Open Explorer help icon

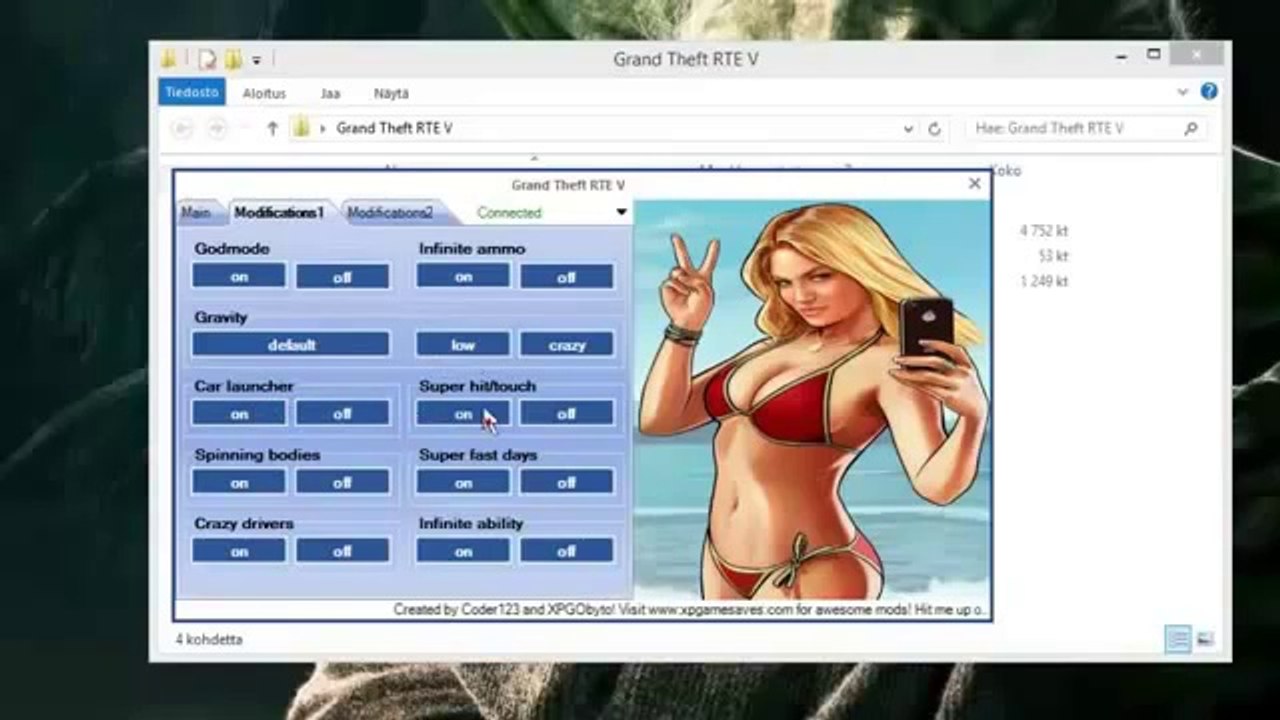[x=1209, y=91]
